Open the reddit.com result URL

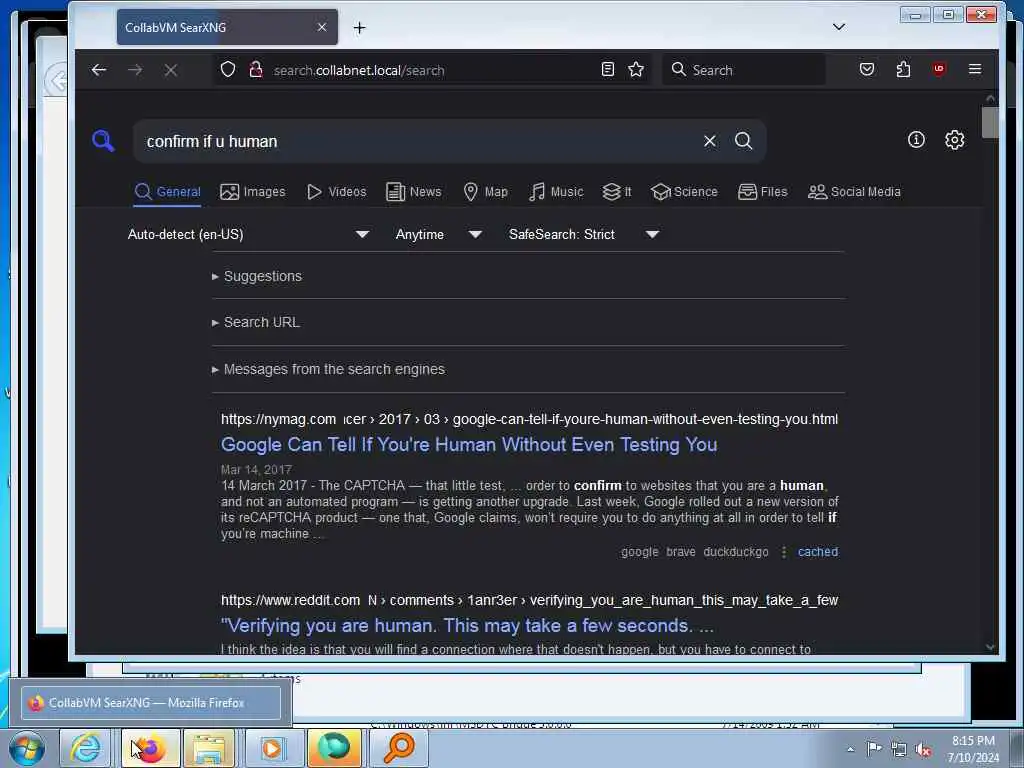pos(529,600)
